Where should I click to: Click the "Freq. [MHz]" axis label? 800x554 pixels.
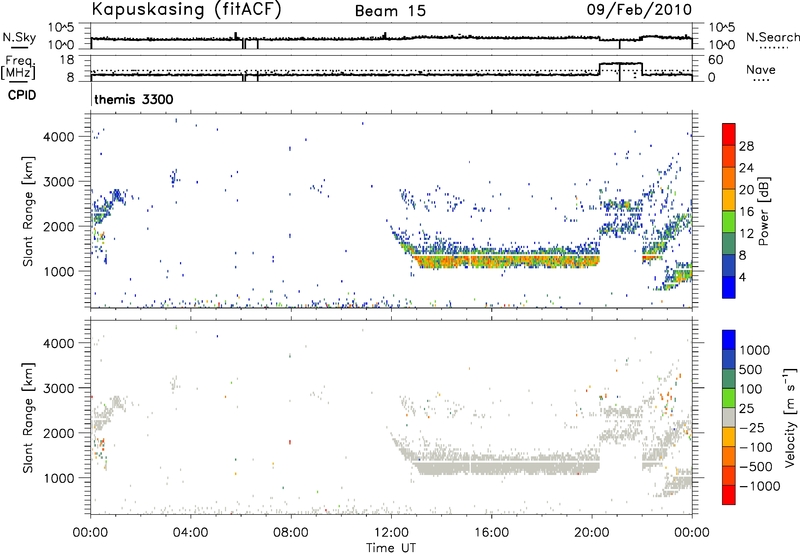19,68
